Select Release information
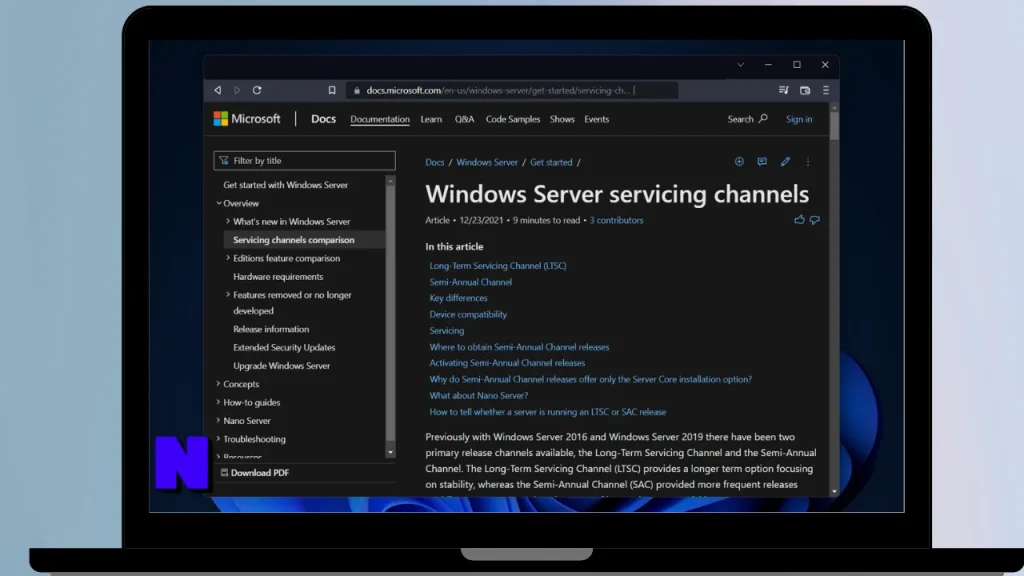The image size is (1024, 576). pyautogui.click(x=271, y=329)
